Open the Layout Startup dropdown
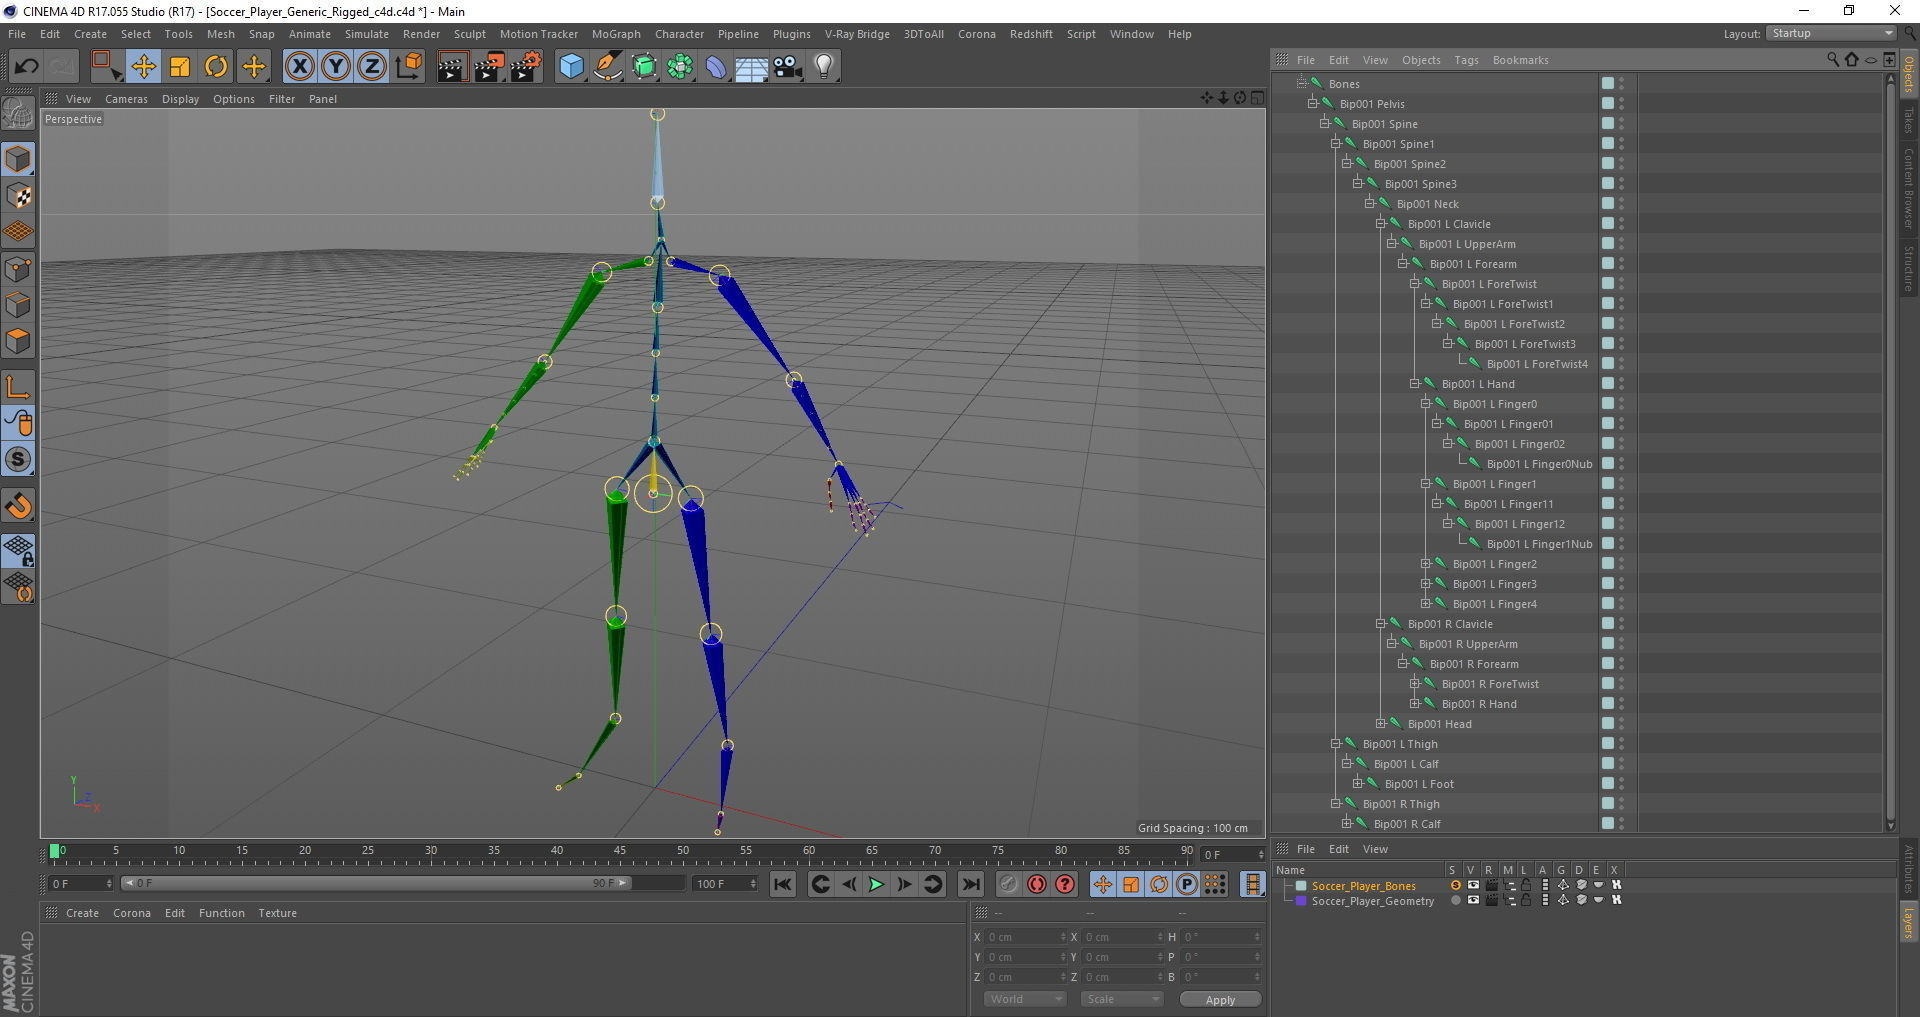This screenshot has width=1920, height=1017. (x=1832, y=33)
